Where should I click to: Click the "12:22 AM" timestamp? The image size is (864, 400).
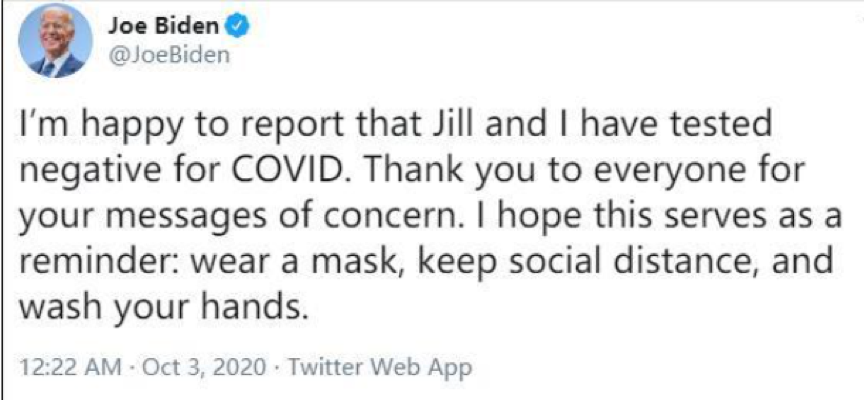point(66,366)
